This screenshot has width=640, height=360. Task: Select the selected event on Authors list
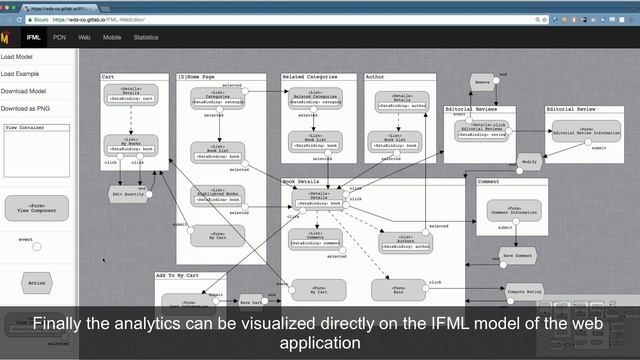pos(426,232)
